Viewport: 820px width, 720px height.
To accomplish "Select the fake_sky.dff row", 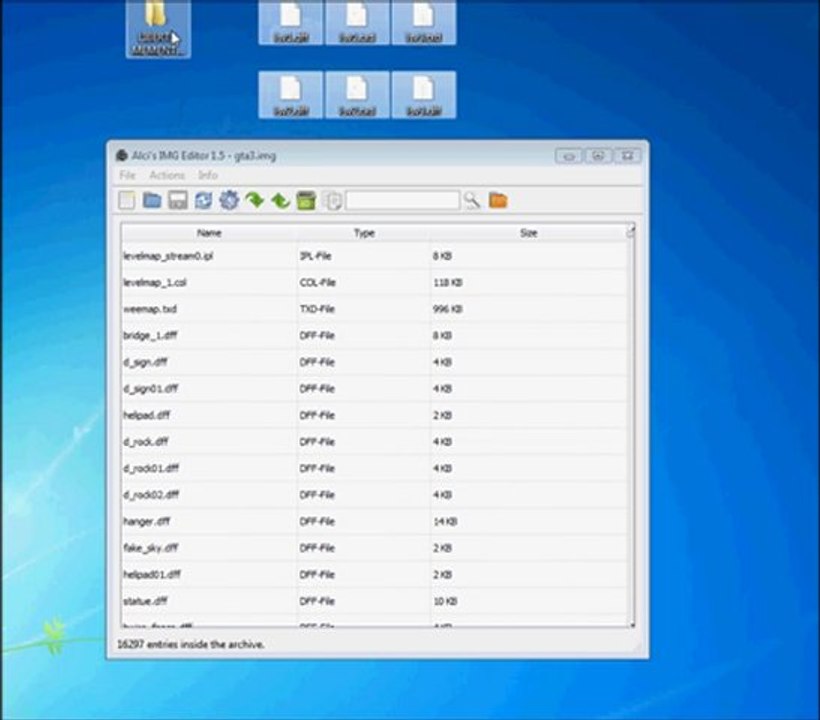I will (x=374, y=548).
